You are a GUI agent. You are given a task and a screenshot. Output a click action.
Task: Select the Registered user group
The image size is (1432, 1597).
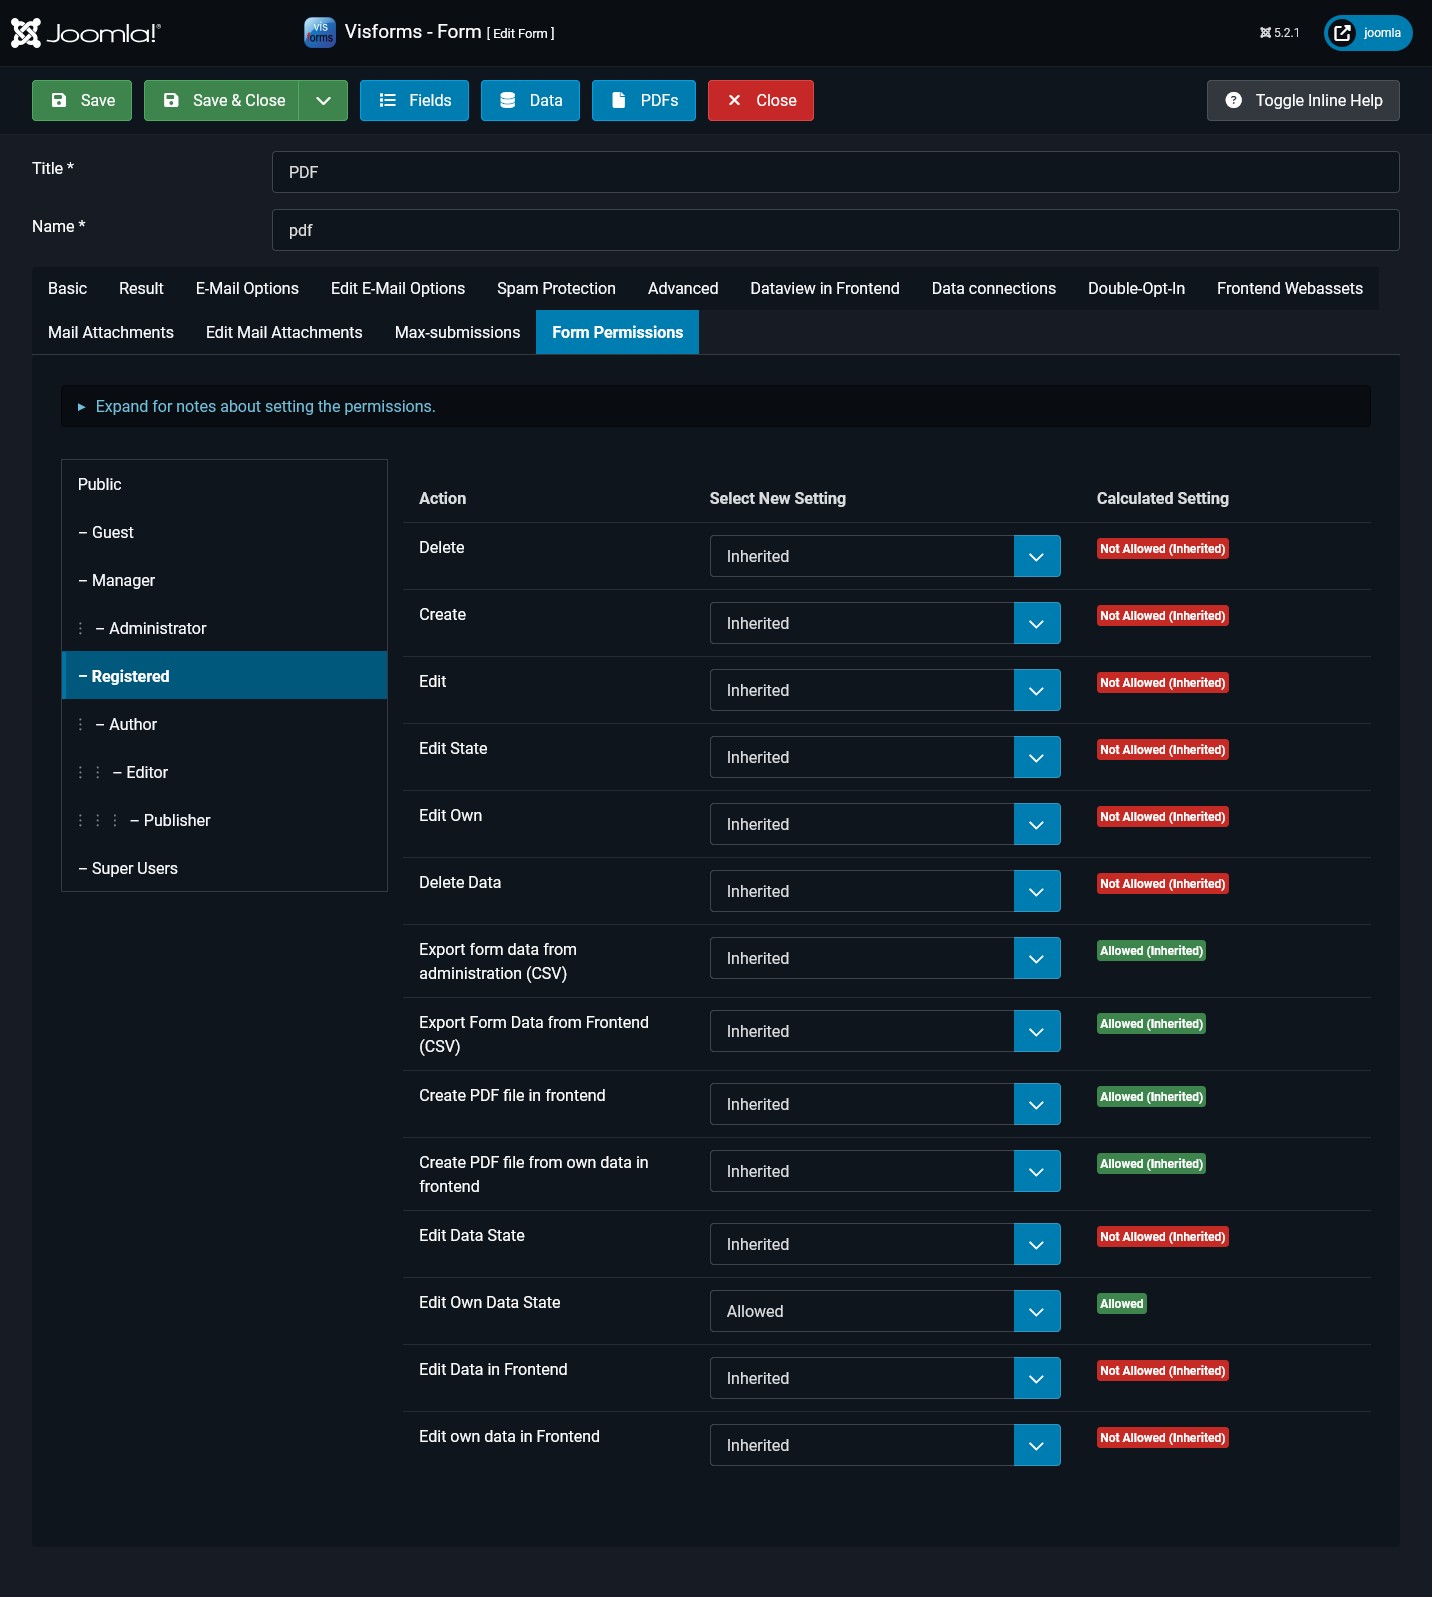224,676
